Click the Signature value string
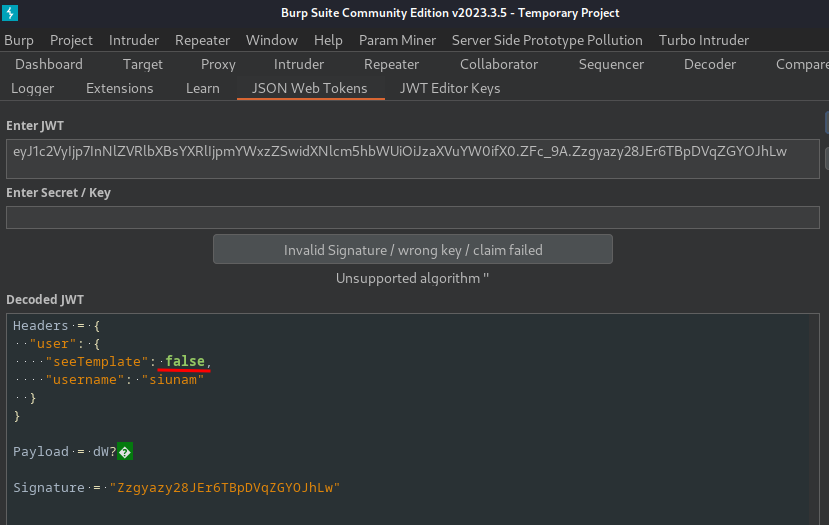Image resolution: width=829 pixels, height=525 pixels. (x=225, y=487)
